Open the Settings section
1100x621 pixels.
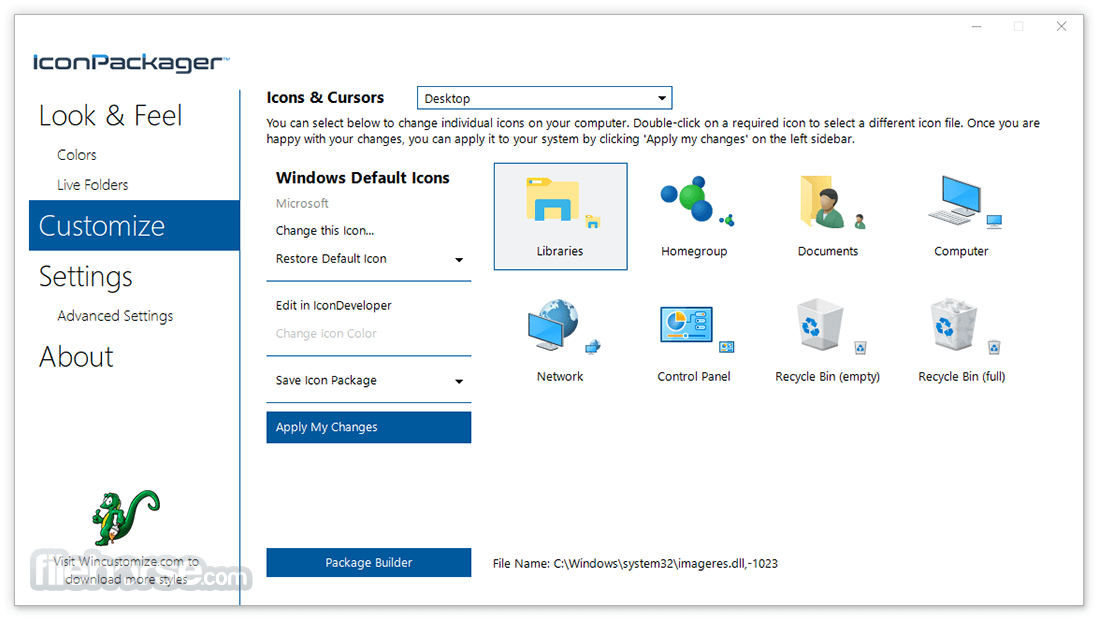pyautogui.click(x=86, y=276)
